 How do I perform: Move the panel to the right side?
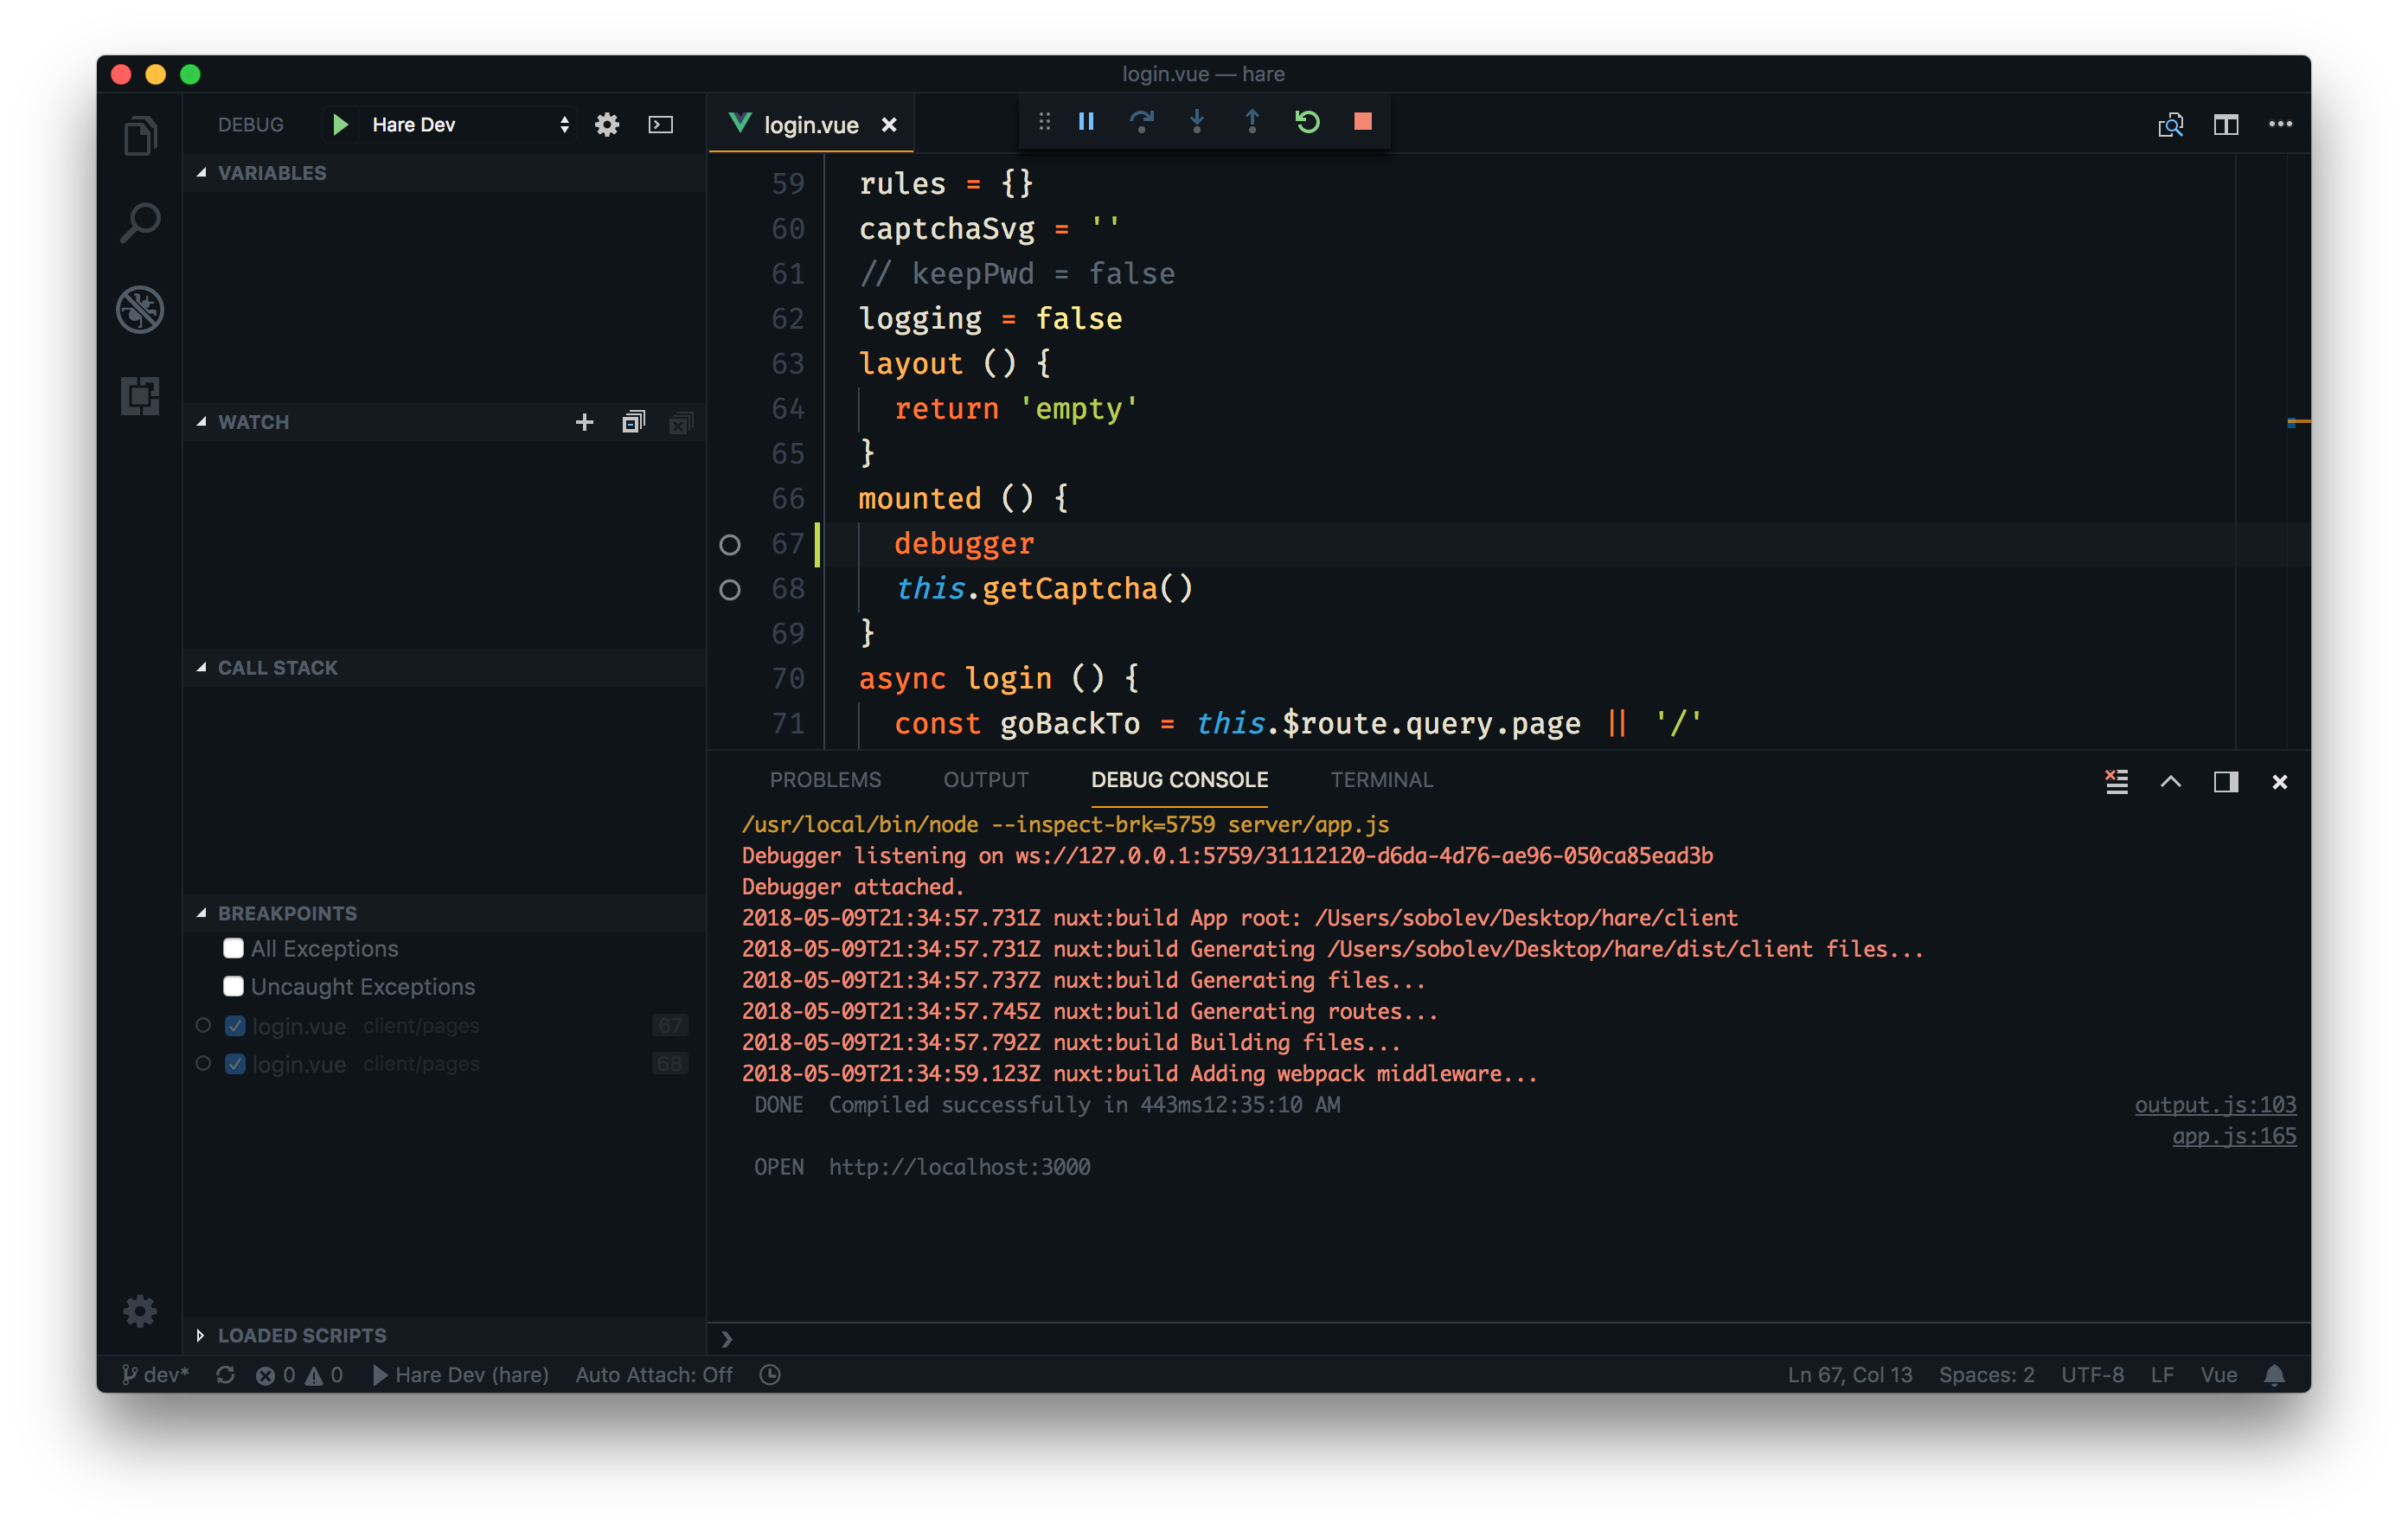pos(2225,781)
